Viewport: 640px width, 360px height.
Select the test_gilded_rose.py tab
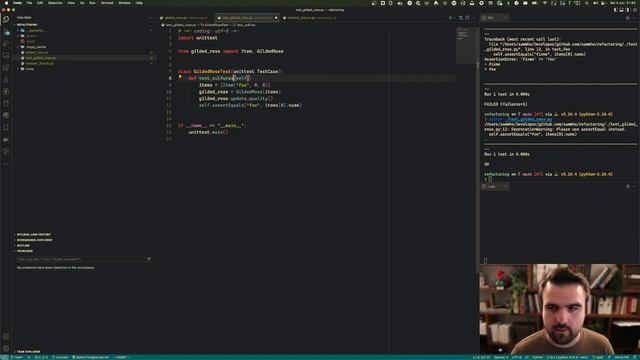247,18
